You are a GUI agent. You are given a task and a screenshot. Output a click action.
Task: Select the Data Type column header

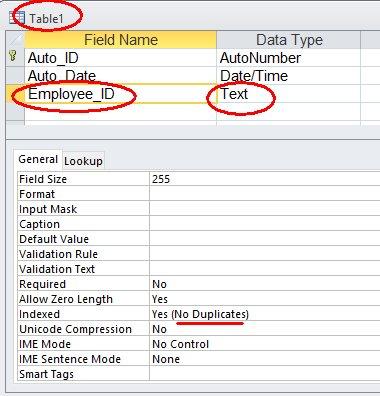pyautogui.click(x=289, y=40)
